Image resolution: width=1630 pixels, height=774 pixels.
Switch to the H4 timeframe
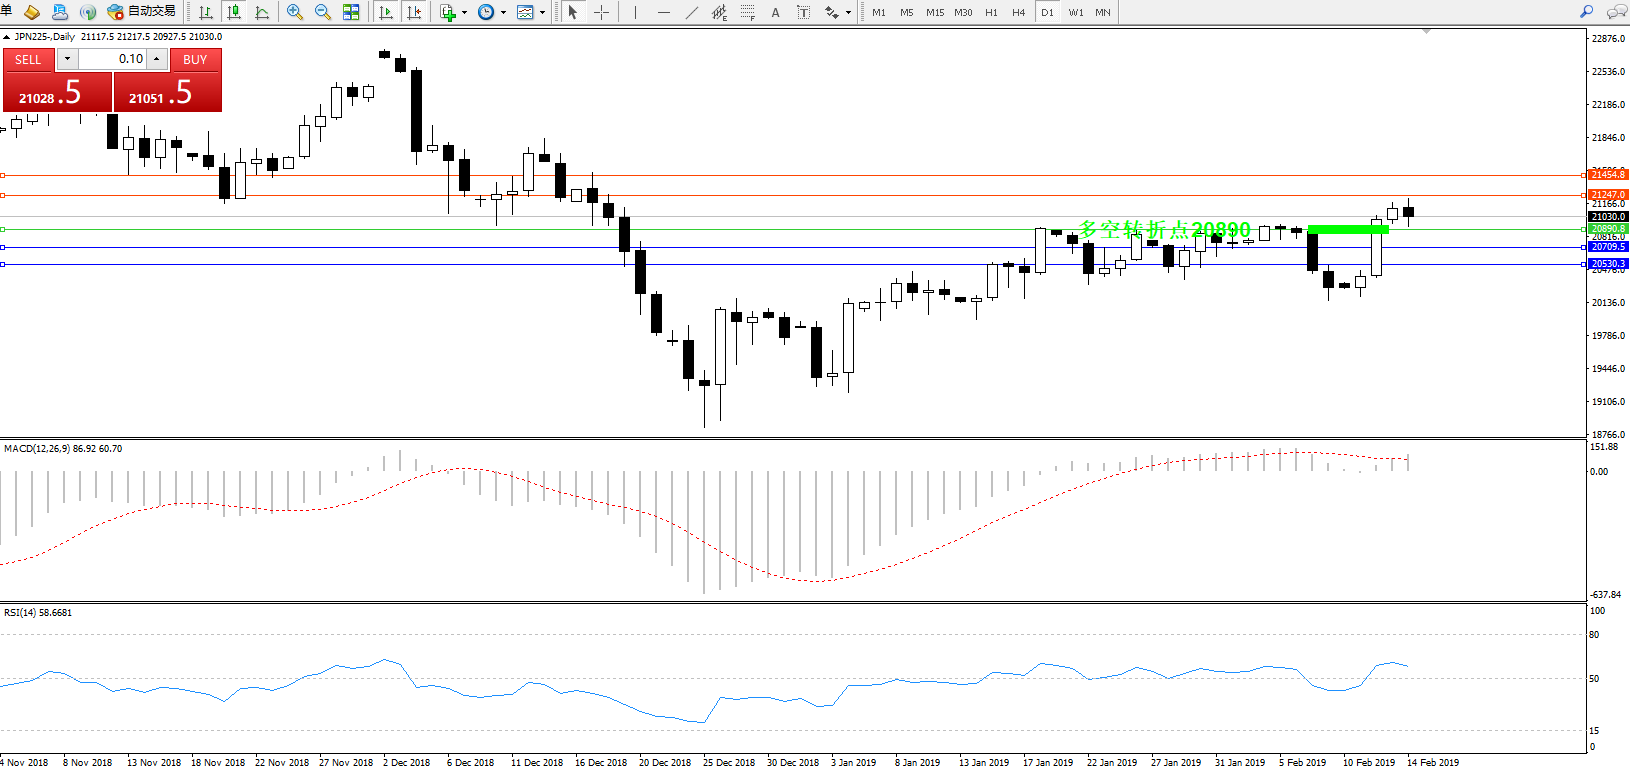(x=1019, y=12)
